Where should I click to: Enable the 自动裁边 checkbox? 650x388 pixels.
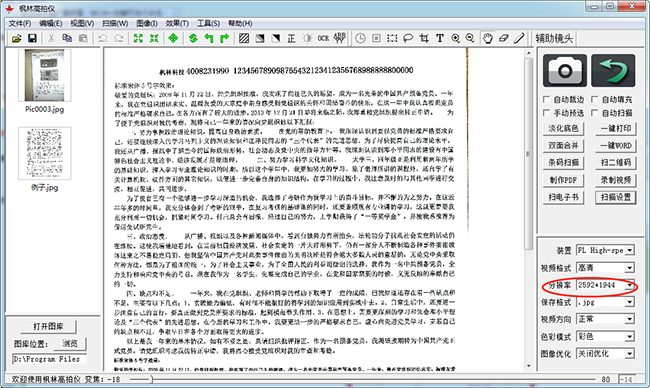[546, 99]
